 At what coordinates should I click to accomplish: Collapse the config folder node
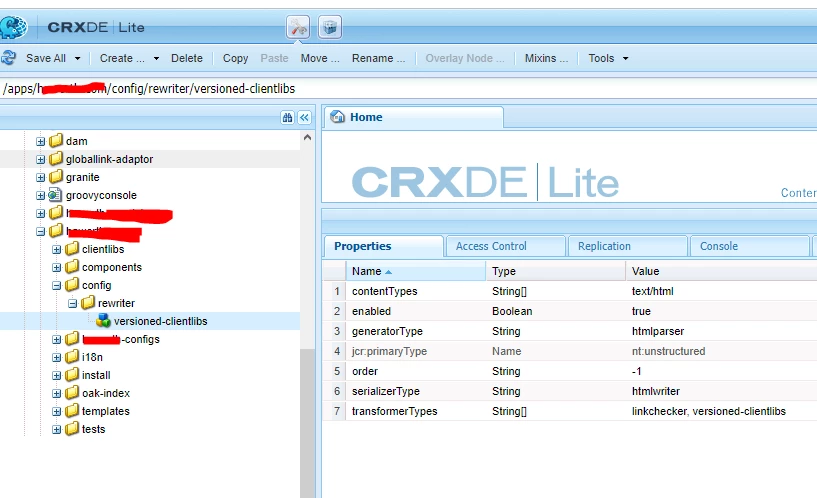tap(57, 285)
